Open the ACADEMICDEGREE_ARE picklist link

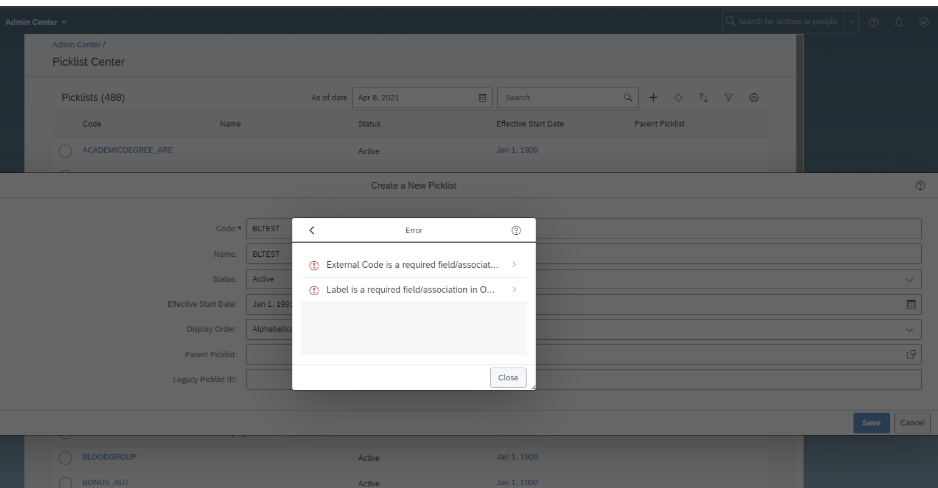click(127, 150)
